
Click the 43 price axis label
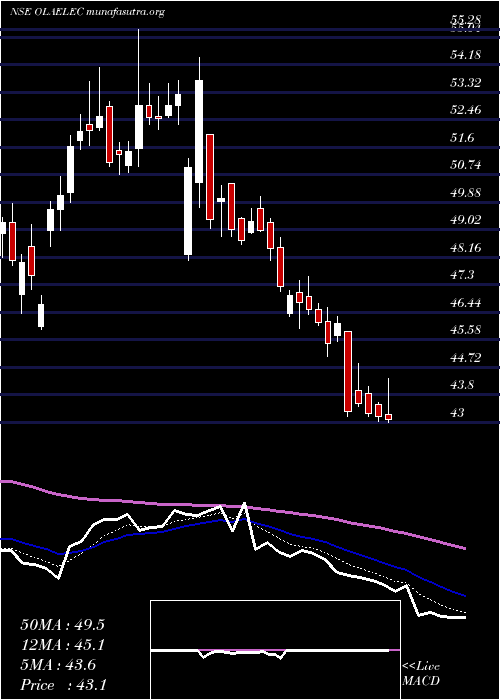coord(458,412)
